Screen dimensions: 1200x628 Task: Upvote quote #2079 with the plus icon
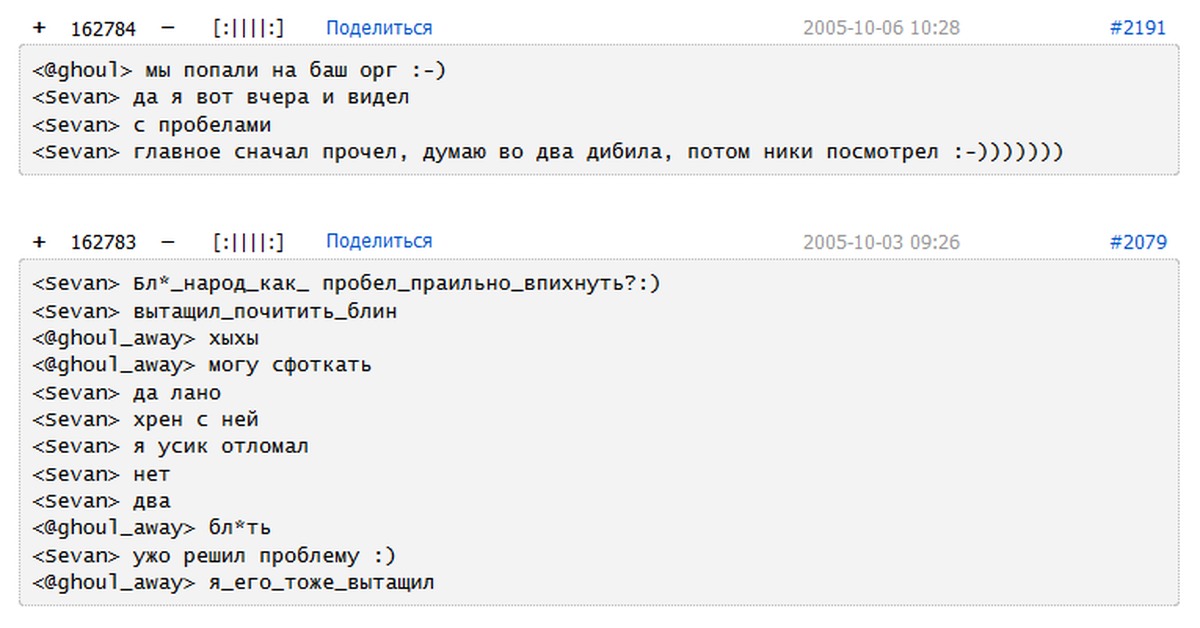pyautogui.click(x=39, y=242)
